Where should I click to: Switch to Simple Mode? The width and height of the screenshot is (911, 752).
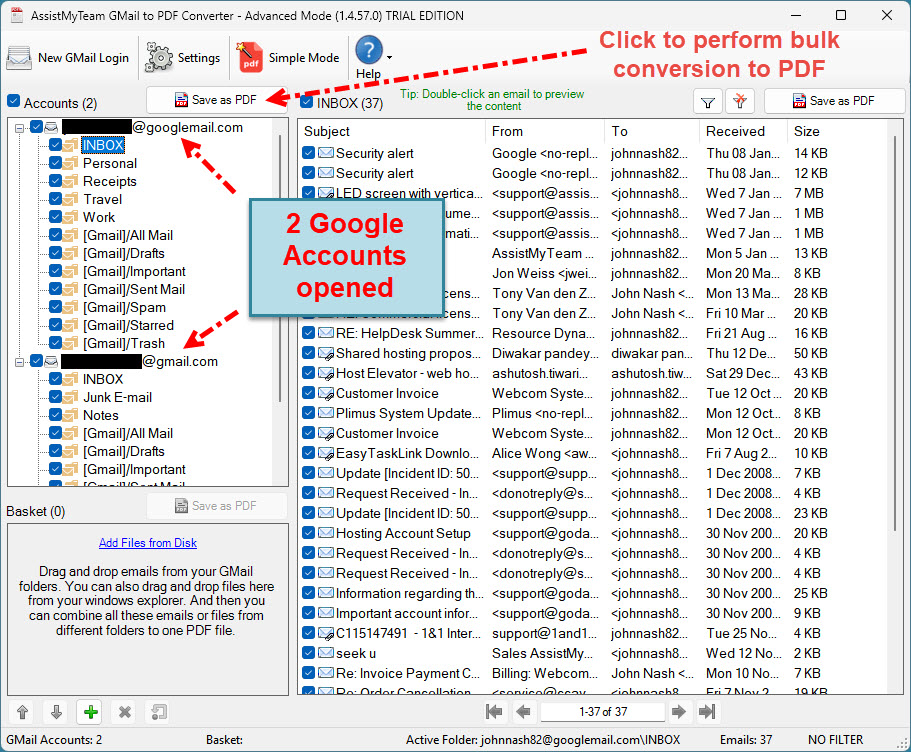coord(288,58)
